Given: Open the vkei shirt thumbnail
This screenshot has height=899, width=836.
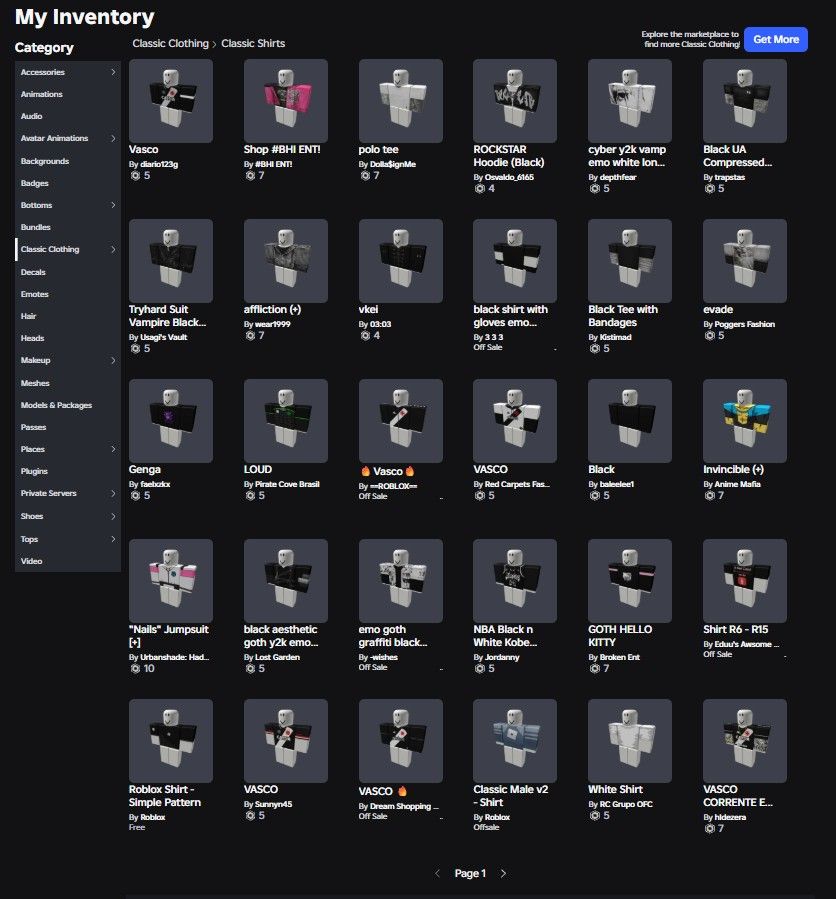Looking at the screenshot, I should (x=401, y=260).
